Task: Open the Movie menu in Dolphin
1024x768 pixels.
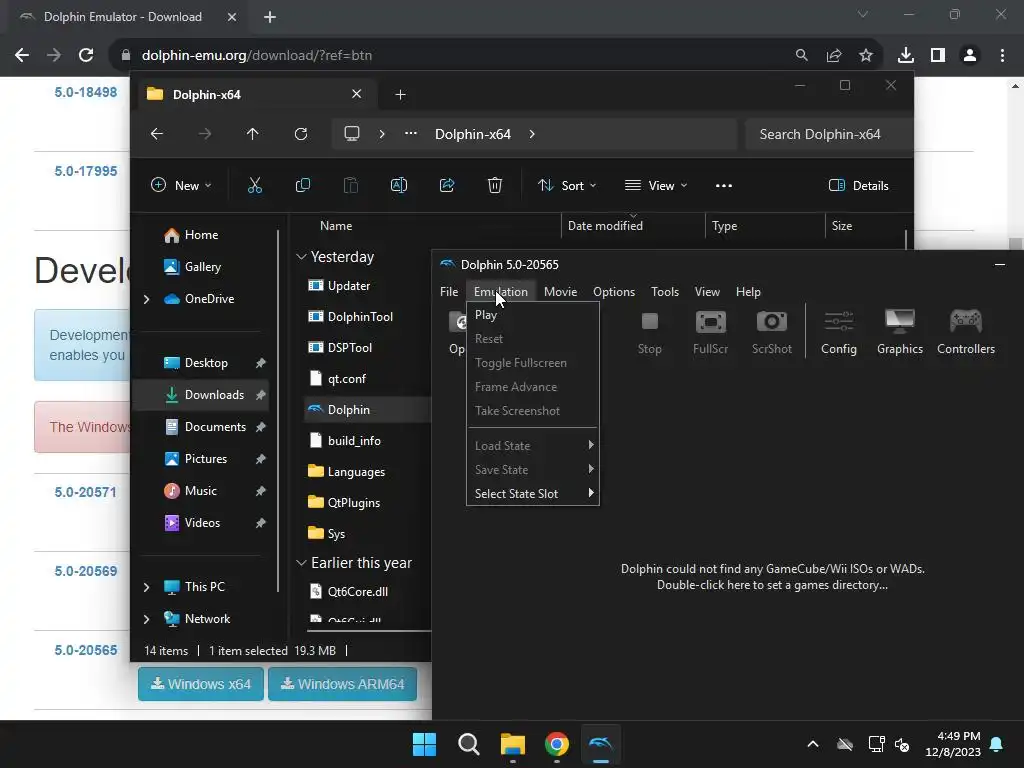Action: (560, 292)
